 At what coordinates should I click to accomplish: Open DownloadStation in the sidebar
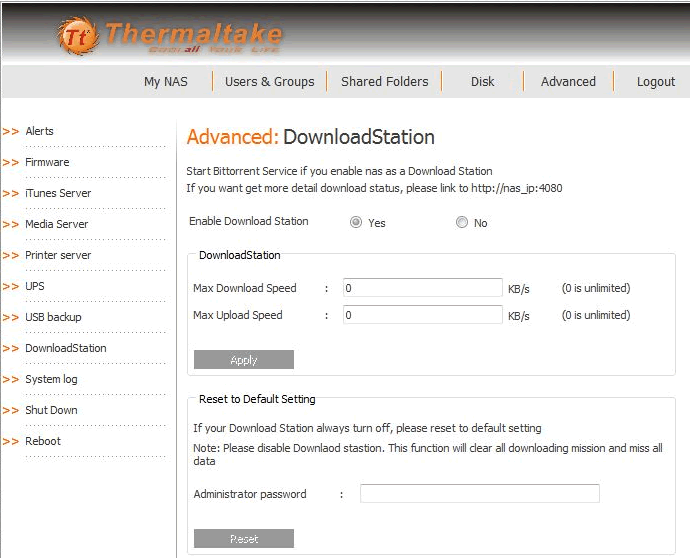click(66, 349)
